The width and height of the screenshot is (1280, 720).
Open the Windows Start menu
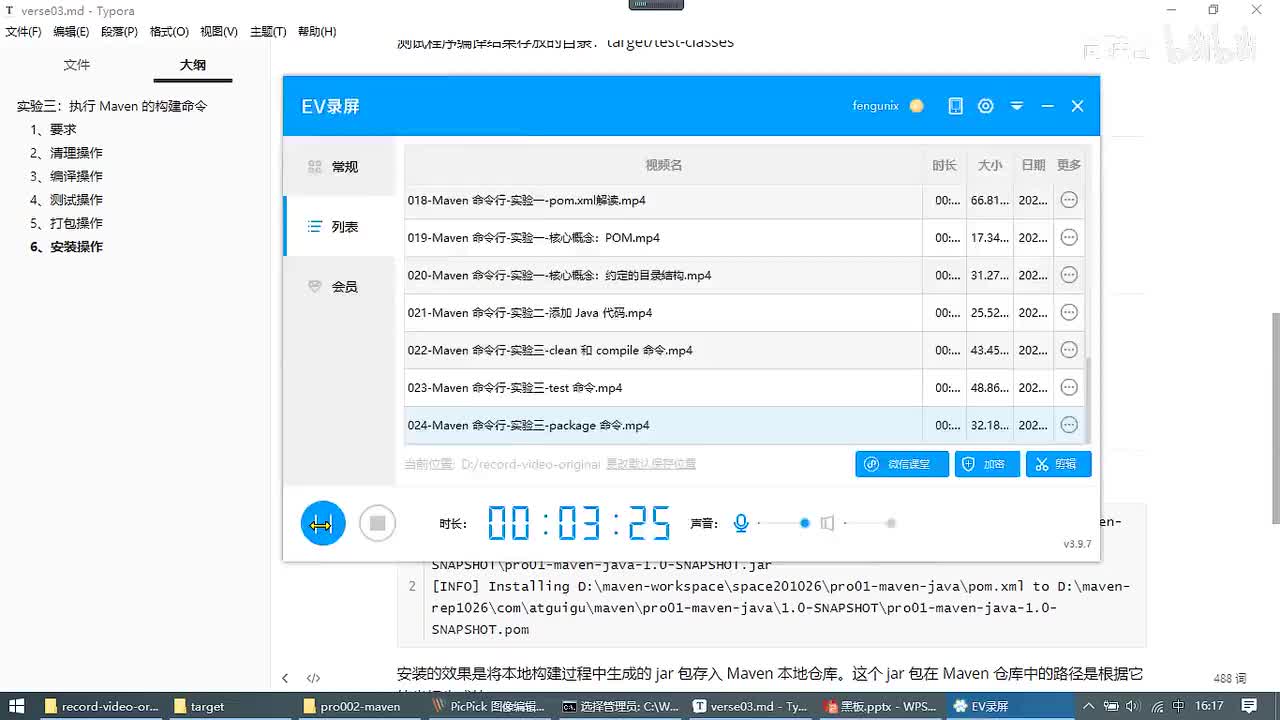pos(14,706)
